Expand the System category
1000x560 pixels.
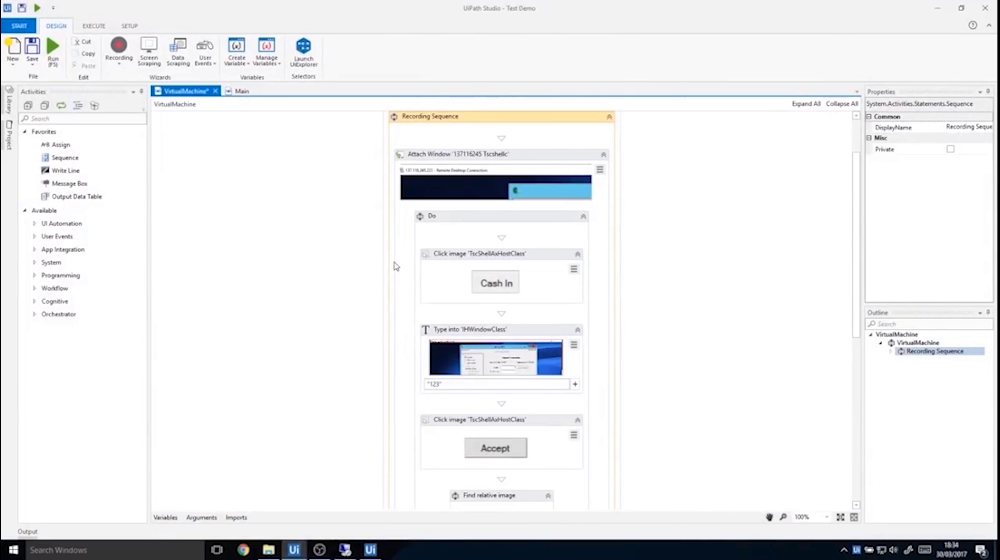(x=34, y=263)
